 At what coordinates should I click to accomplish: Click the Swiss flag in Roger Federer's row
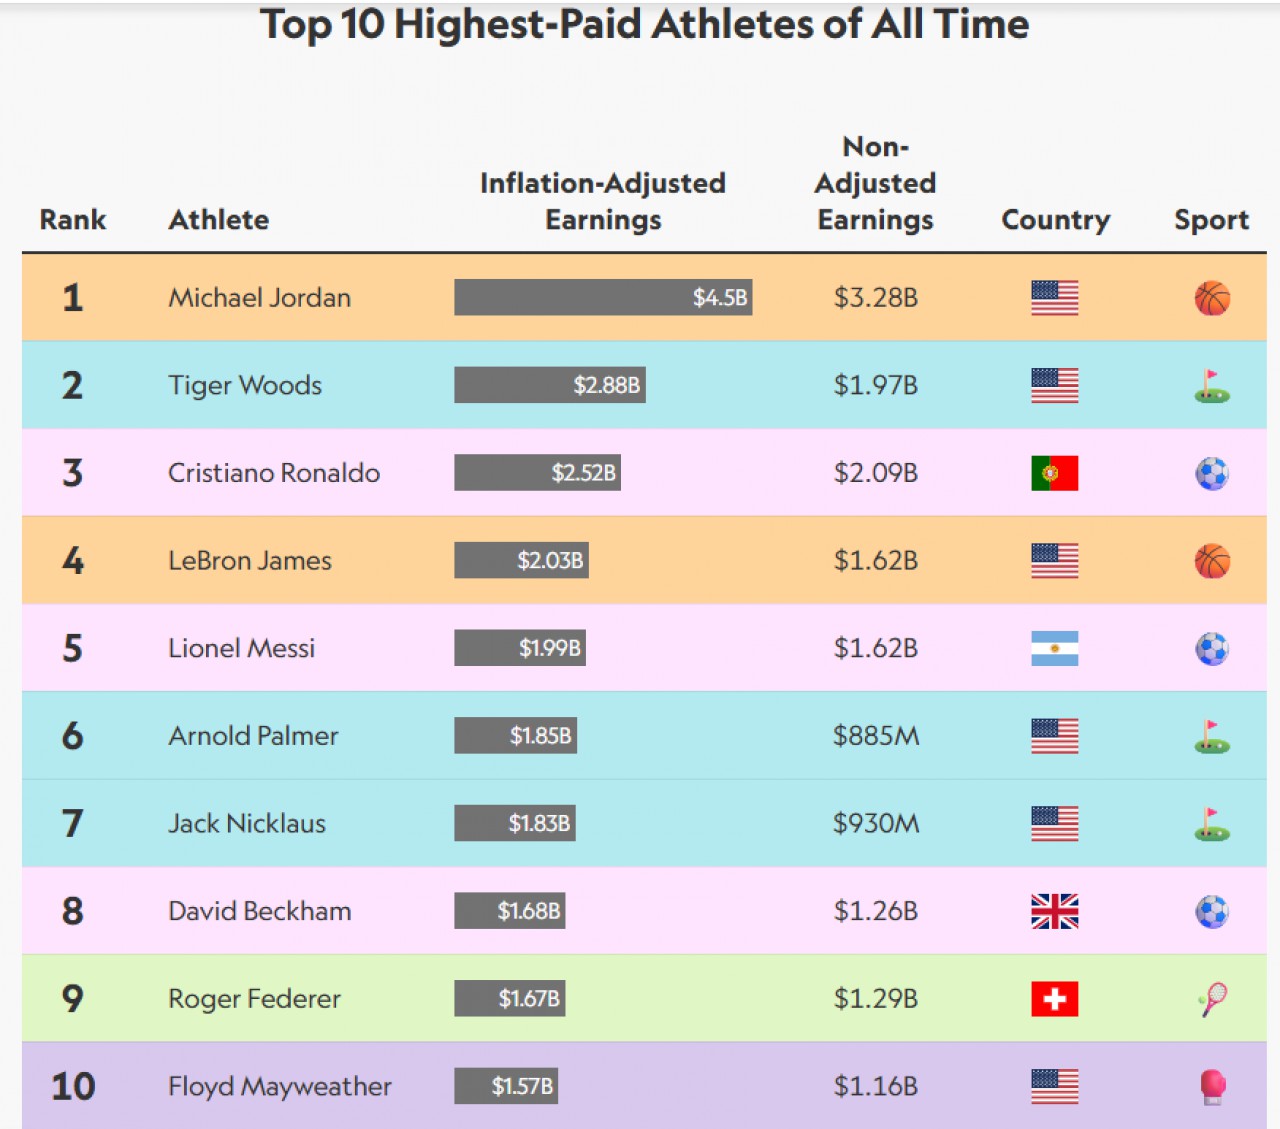[1055, 999]
